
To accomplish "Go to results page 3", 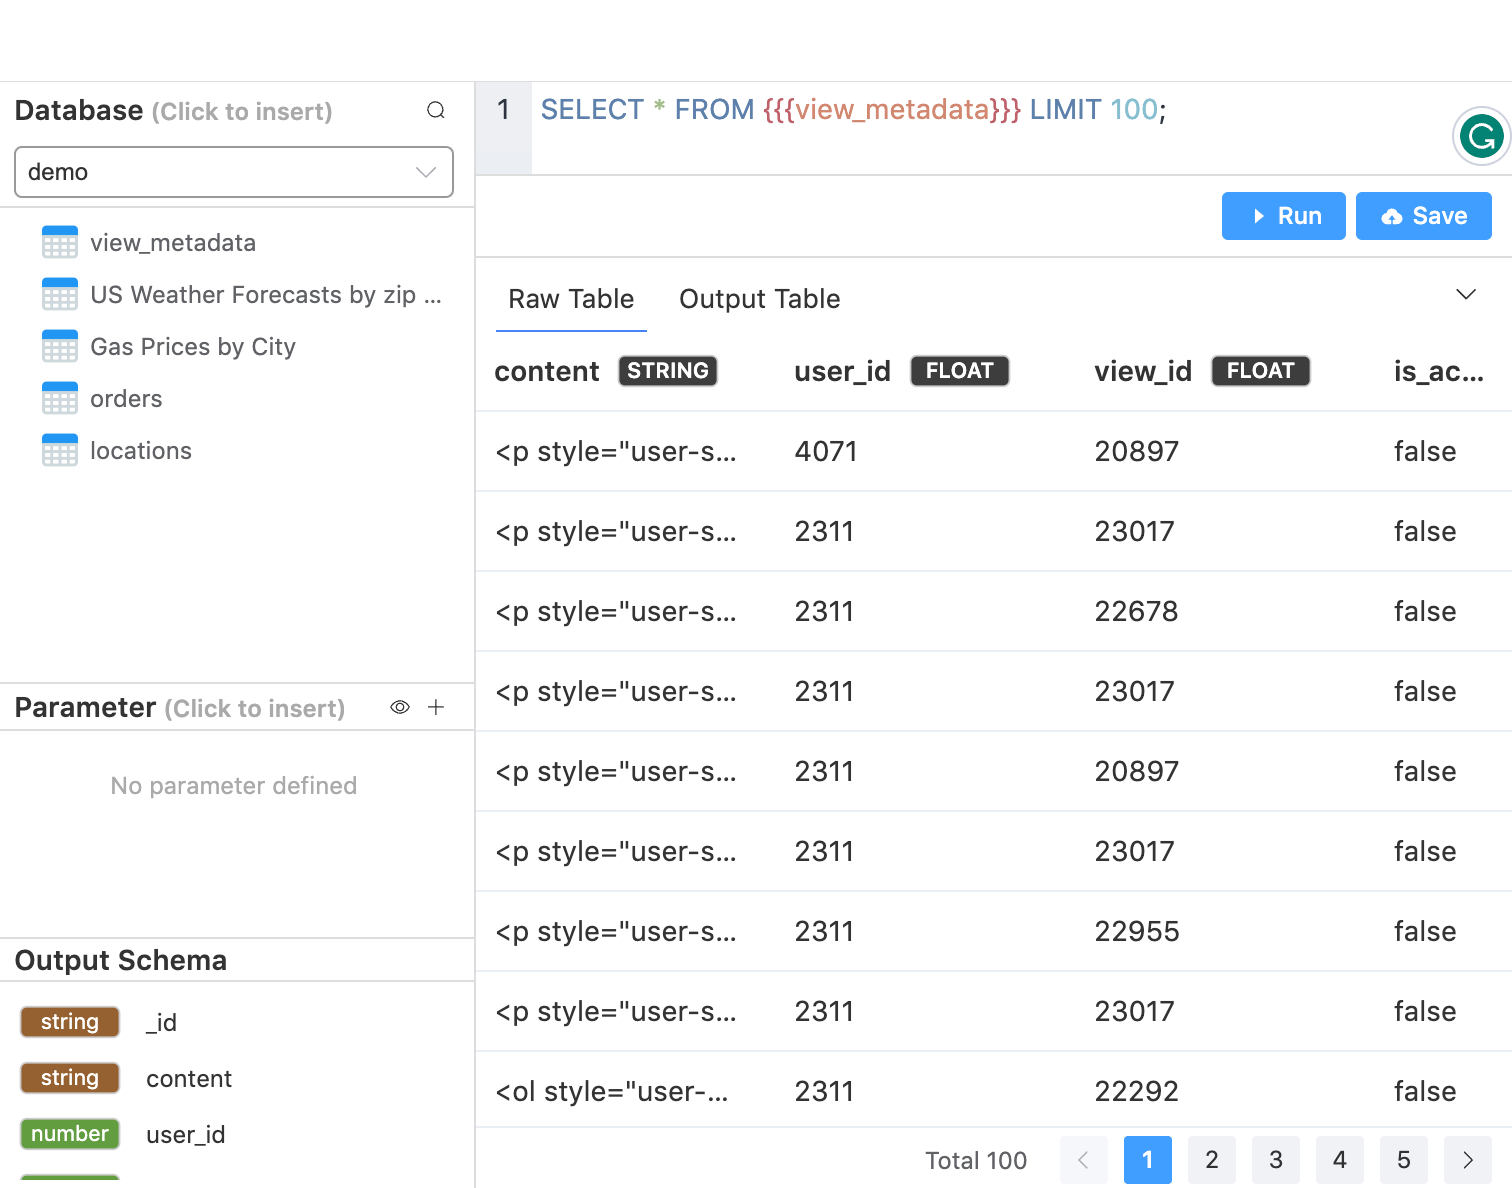I will pyautogui.click(x=1276, y=1160).
